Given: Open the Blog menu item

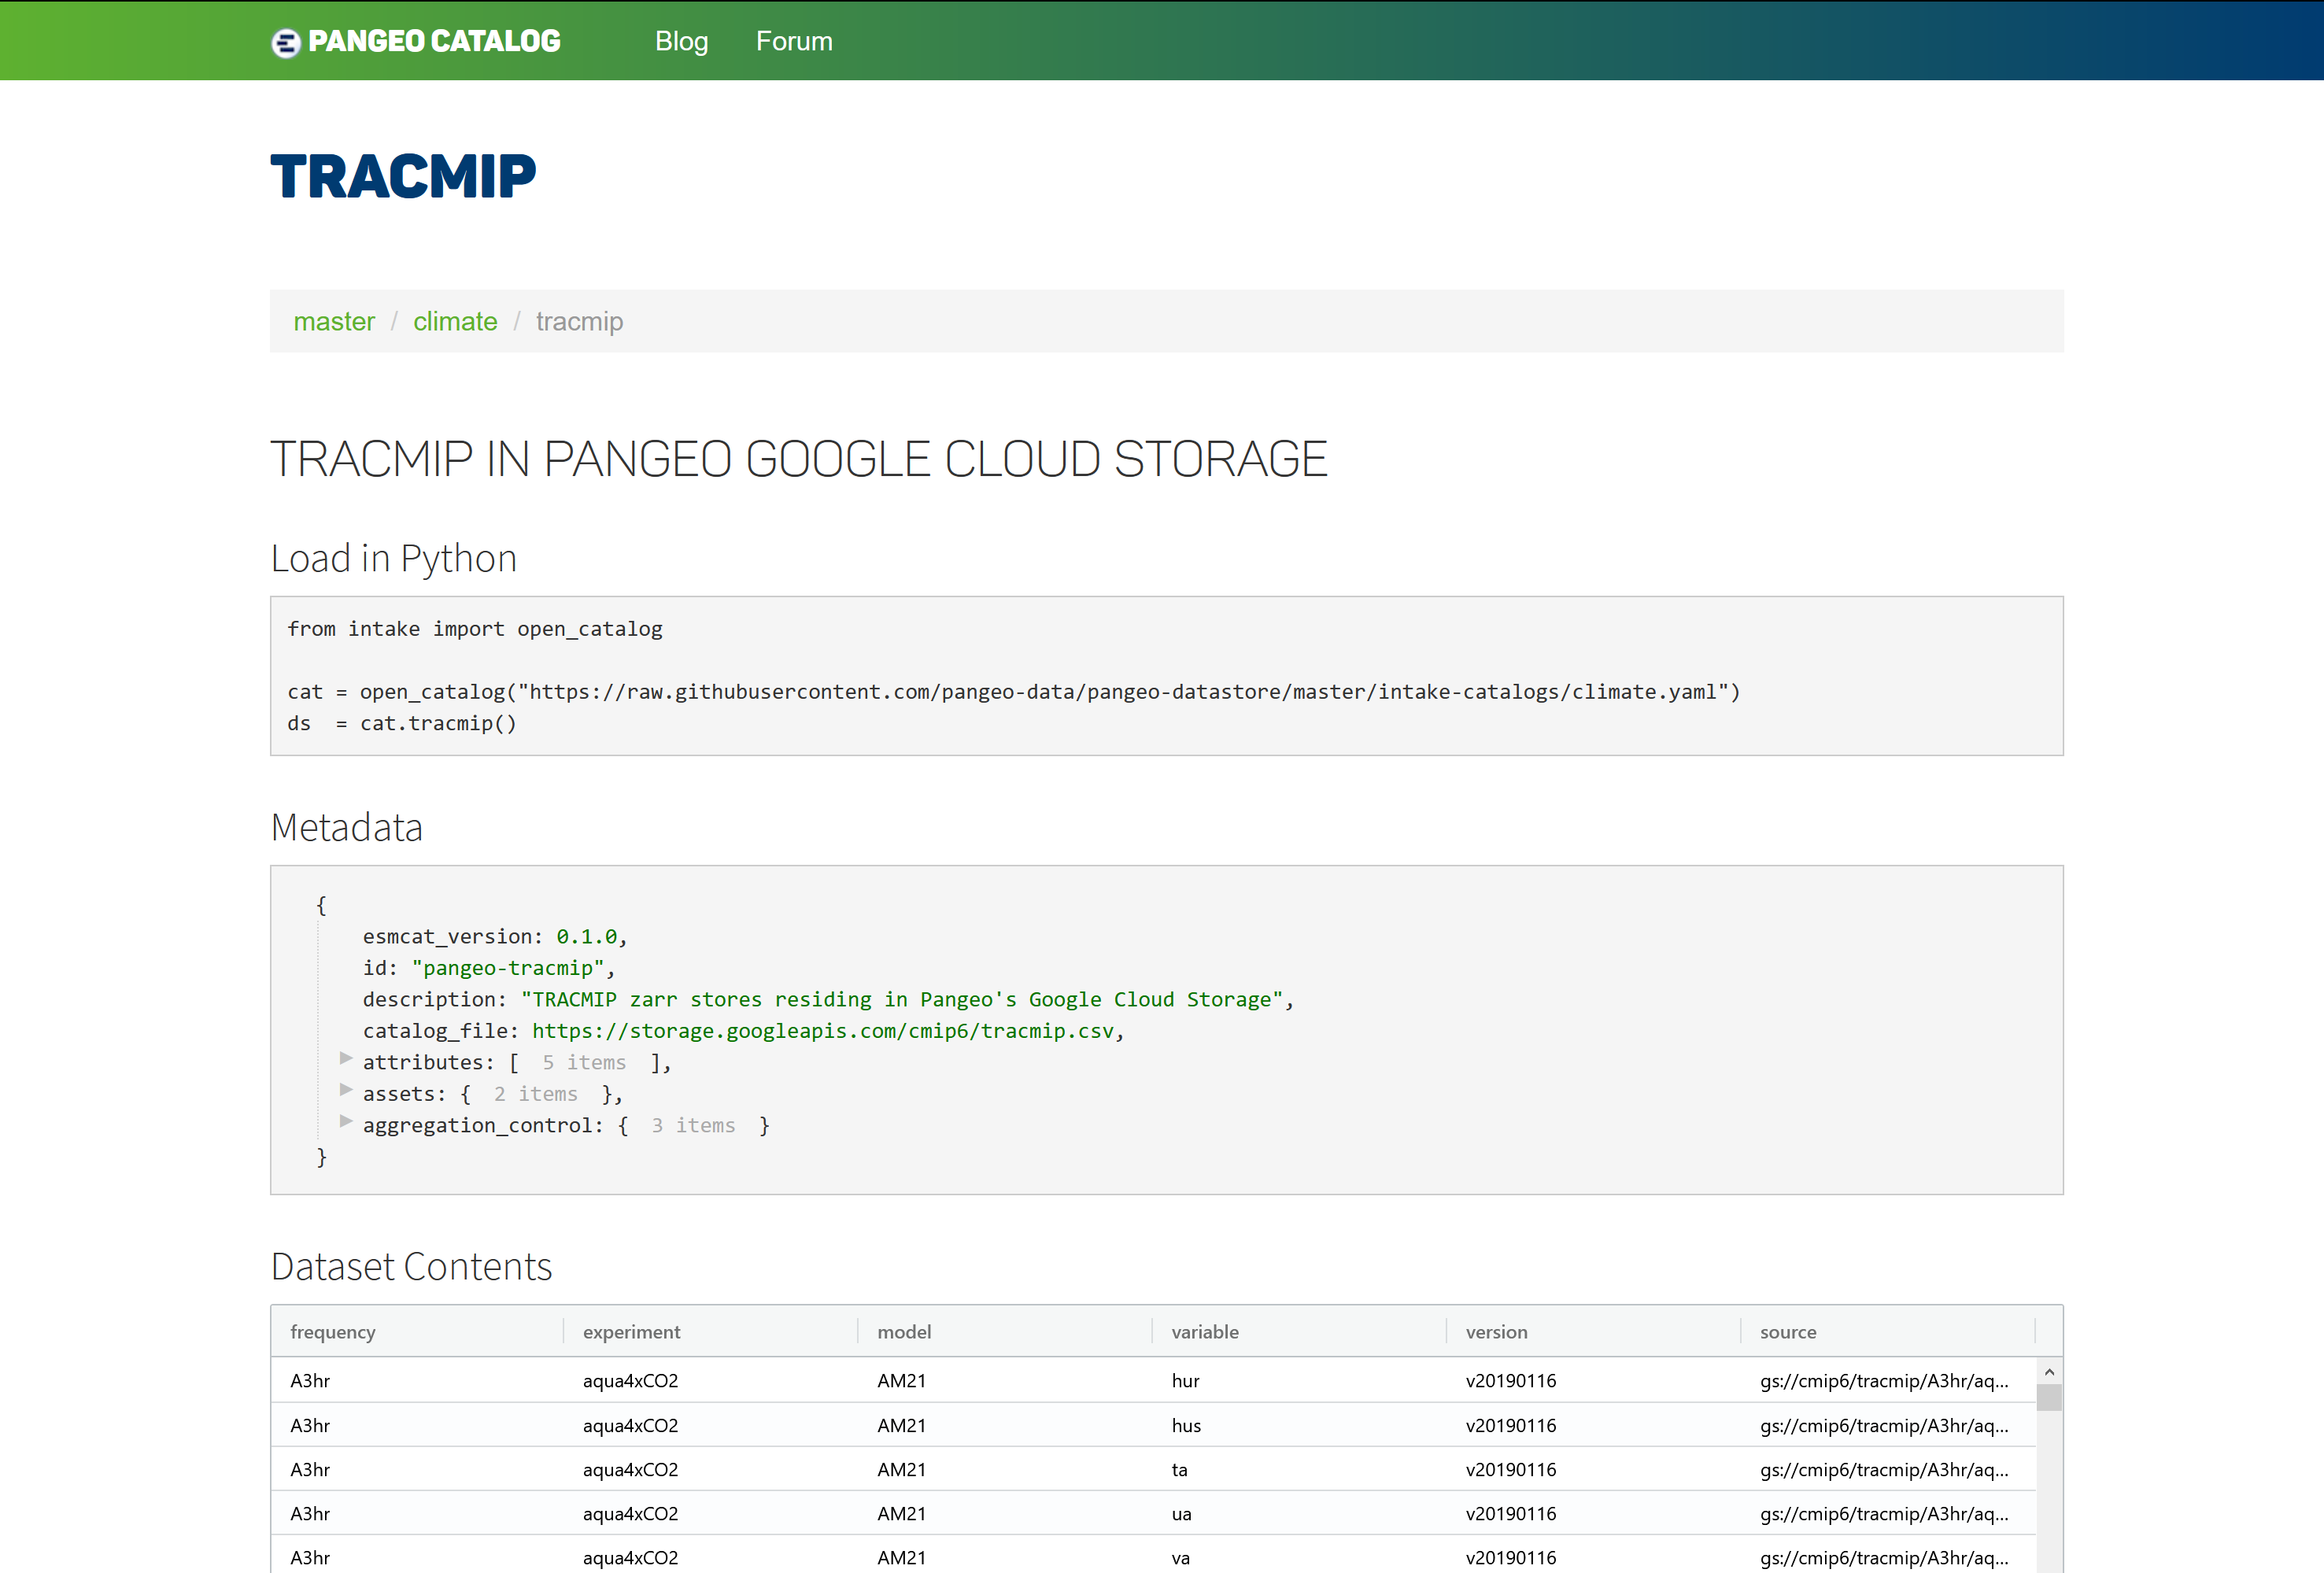Looking at the screenshot, I should (681, 41).
